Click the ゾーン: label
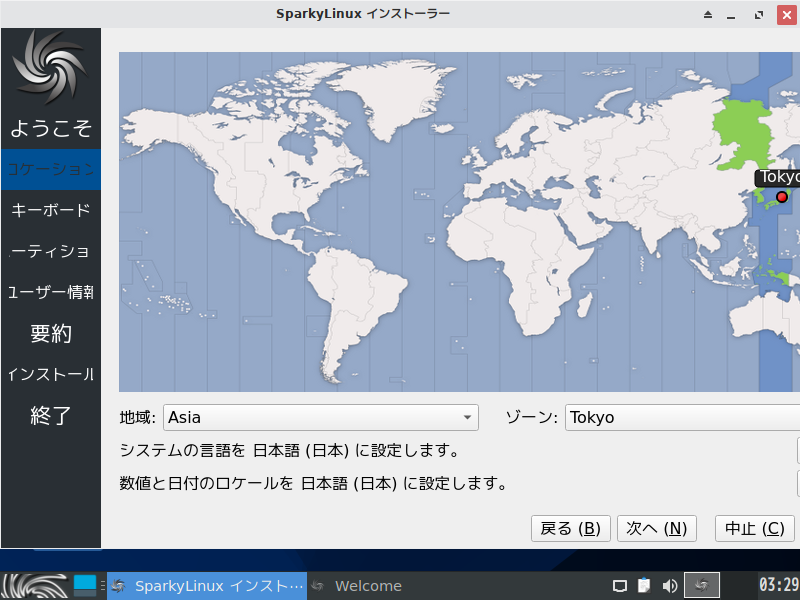The width and height of the screenshot is (800, 600). click(x=531, y=417)
